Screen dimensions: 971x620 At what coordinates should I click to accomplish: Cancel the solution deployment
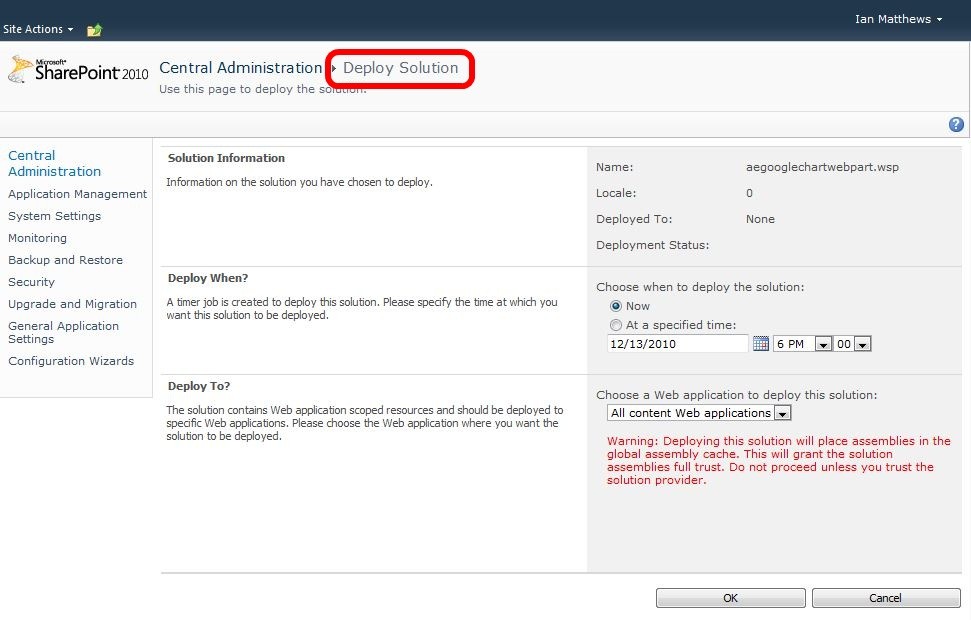pyautogui.click(x=884, y=598)
